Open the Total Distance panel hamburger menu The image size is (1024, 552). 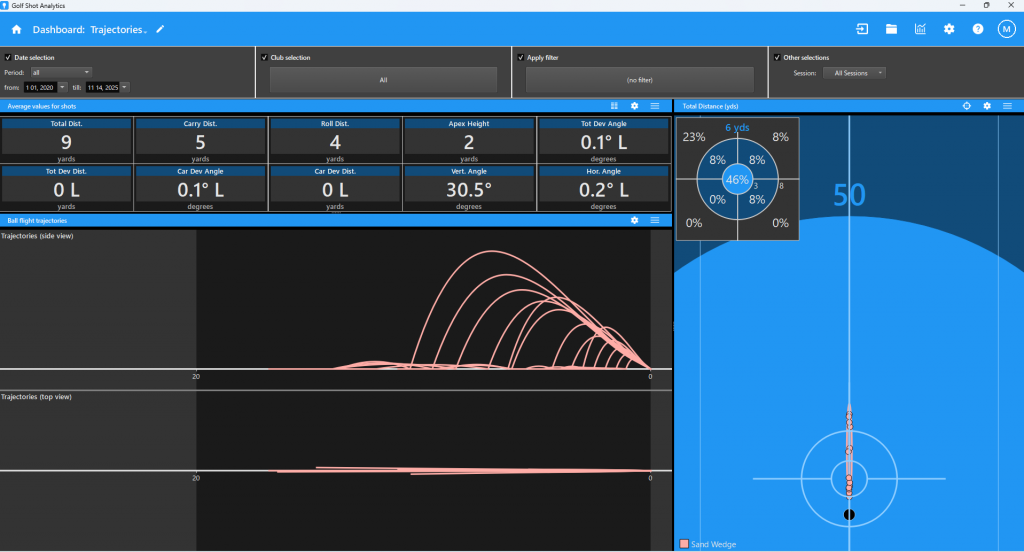click(x=1007, y=106)
